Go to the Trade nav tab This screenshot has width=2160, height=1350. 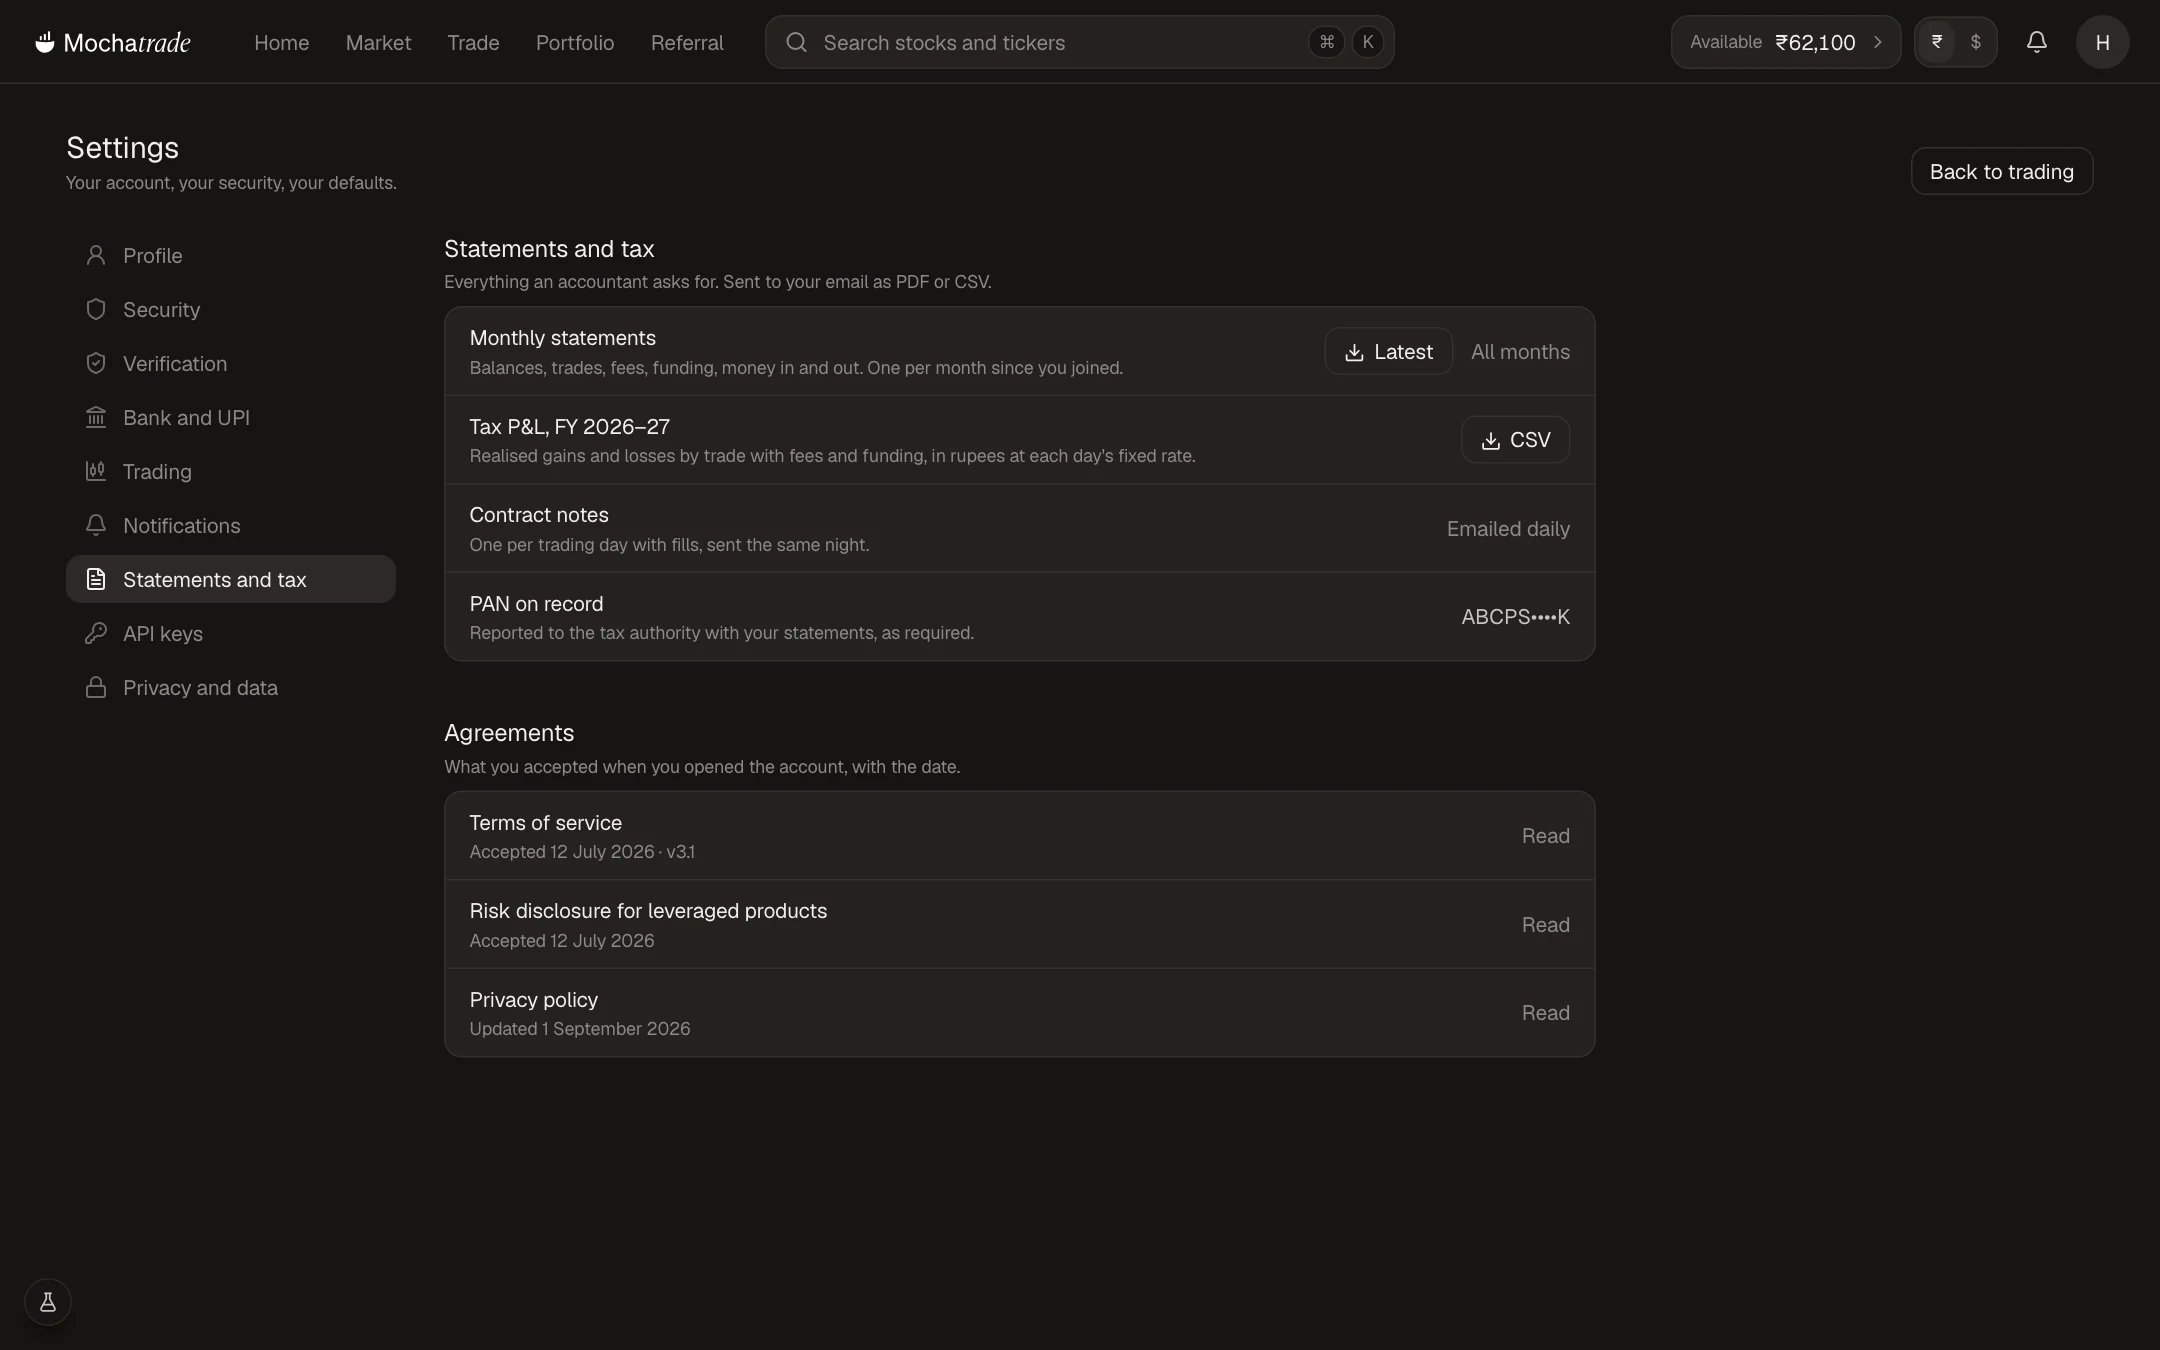click(x=473, y=42)
